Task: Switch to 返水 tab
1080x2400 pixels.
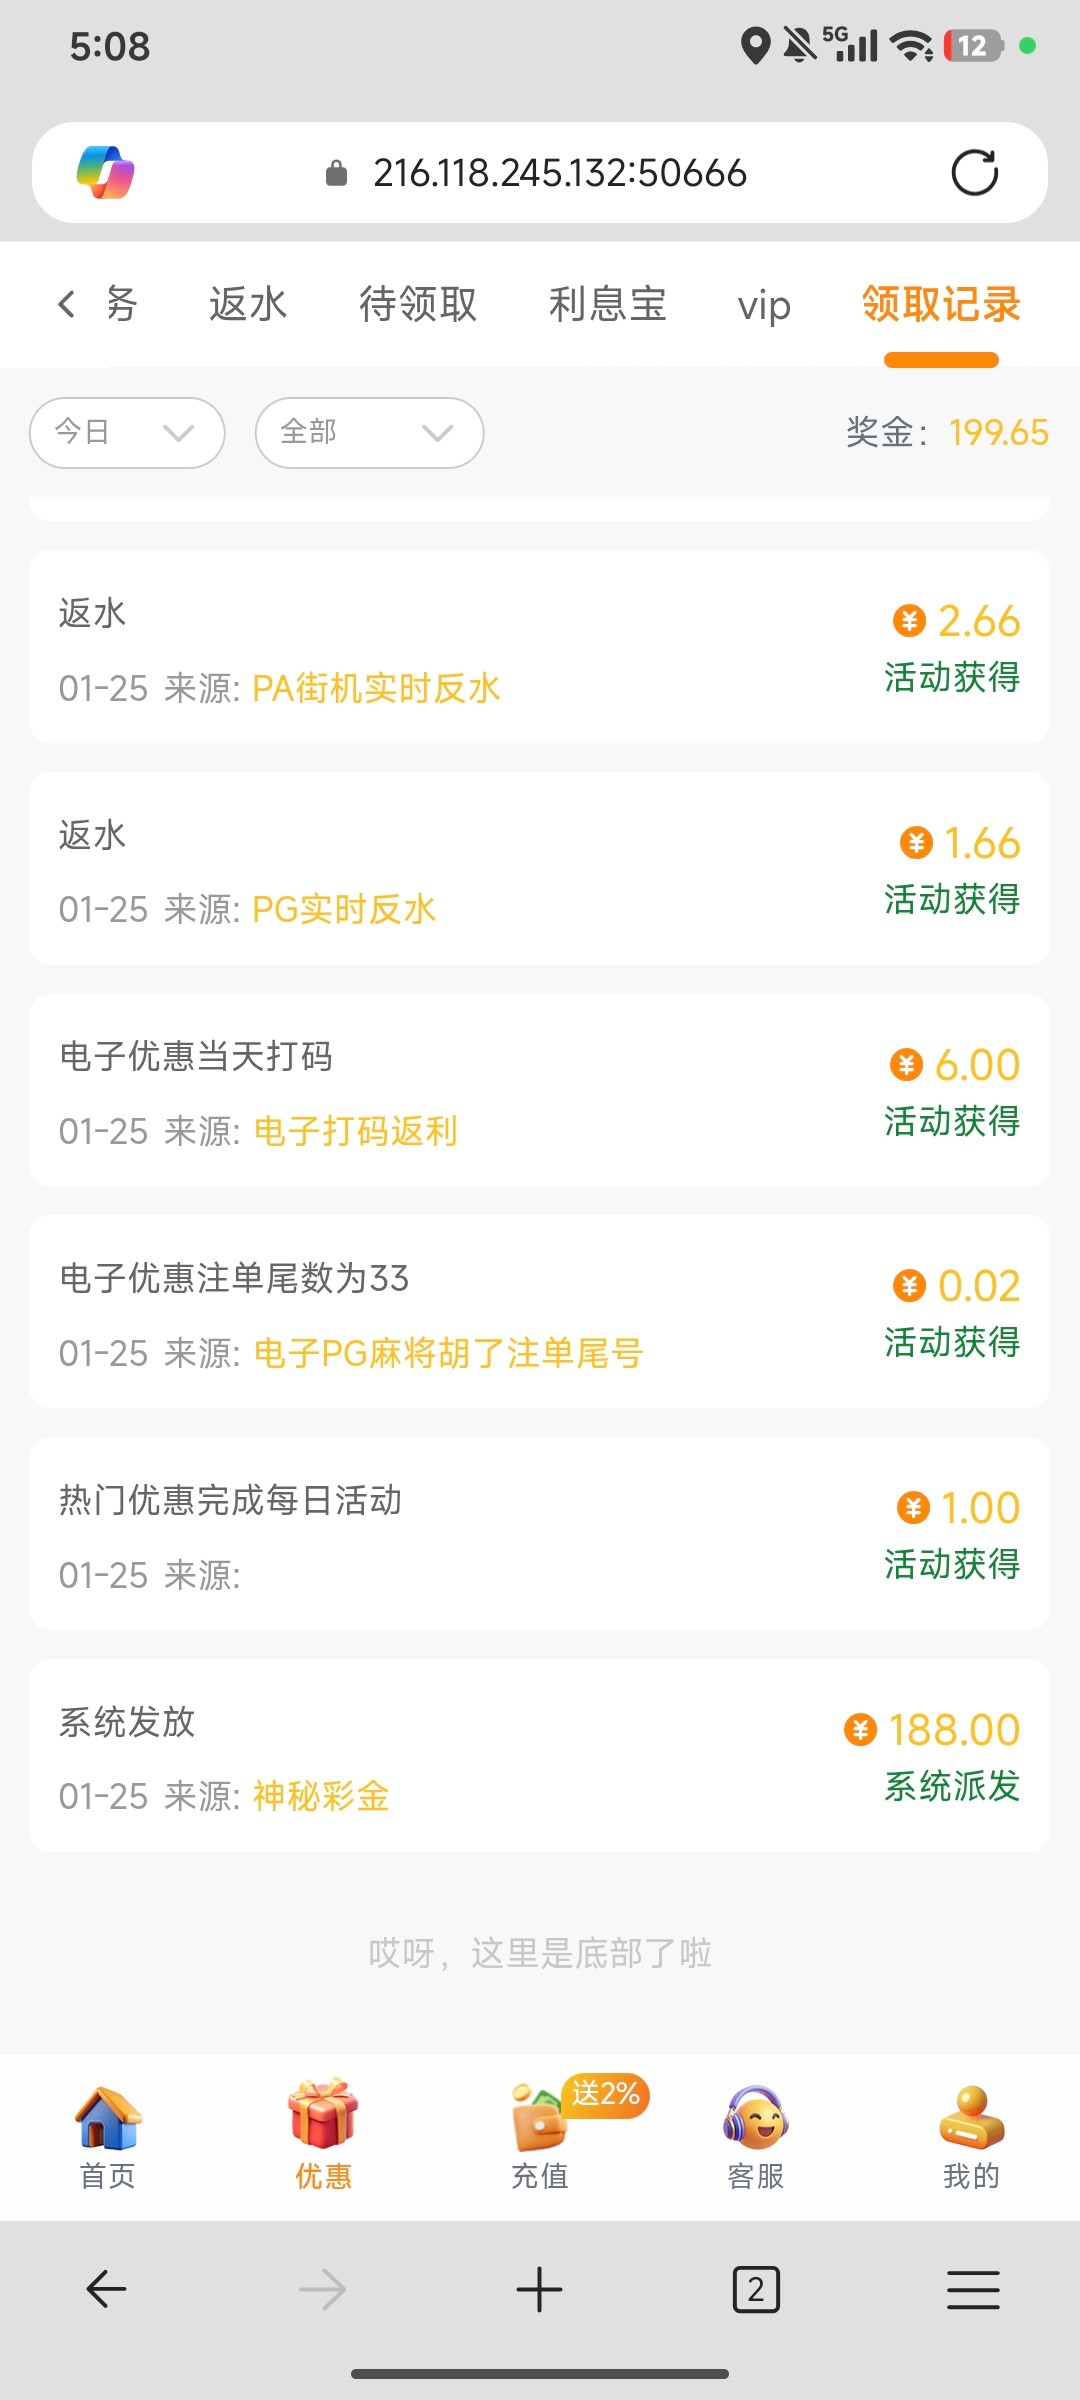Action: (x=248, y=304)
